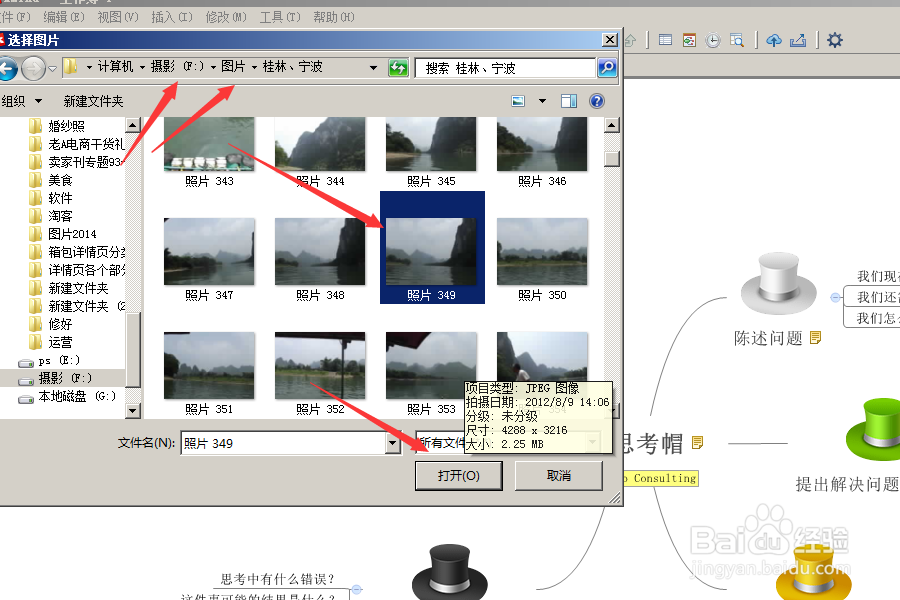
Task: Click down arrow of folder tree scrollbar
Action: coord(133,410)
